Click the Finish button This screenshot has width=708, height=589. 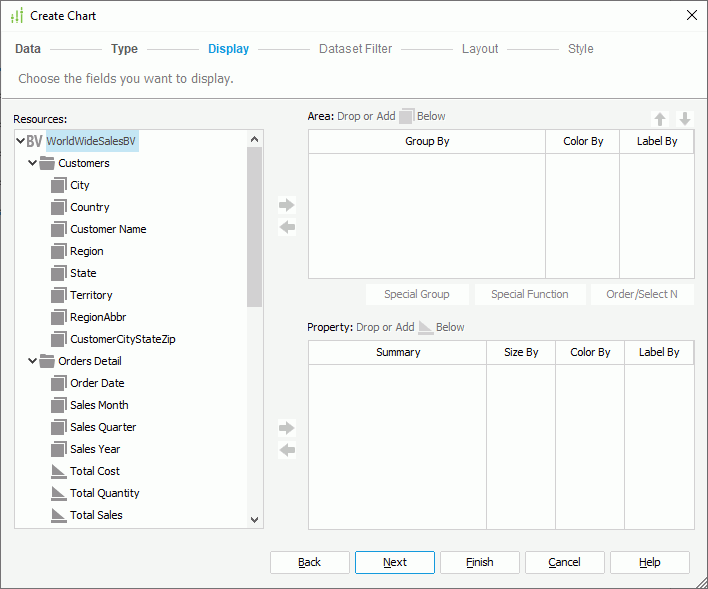(x=480, y=562)
